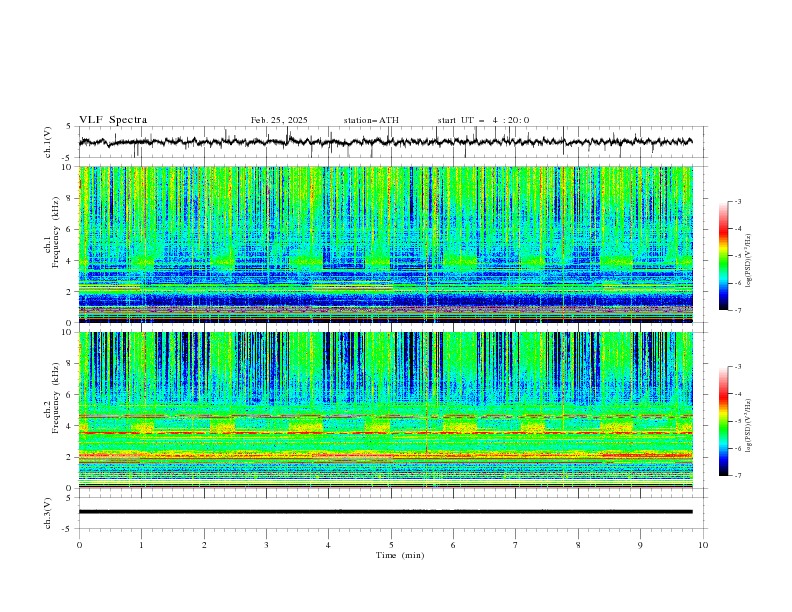Click the "VLF Spectra" title text

pyautogui.click(x=113, y=120)
